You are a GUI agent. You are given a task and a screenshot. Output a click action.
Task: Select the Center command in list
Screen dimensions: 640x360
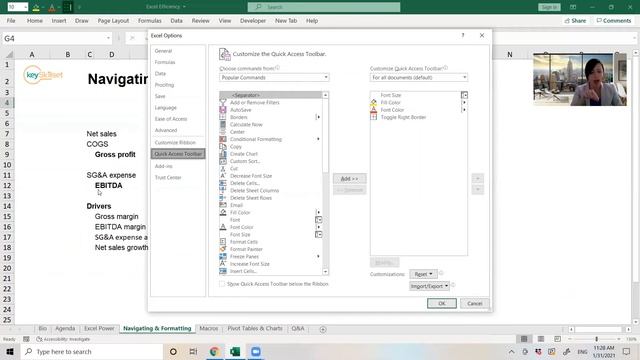[x=271, y=132]
